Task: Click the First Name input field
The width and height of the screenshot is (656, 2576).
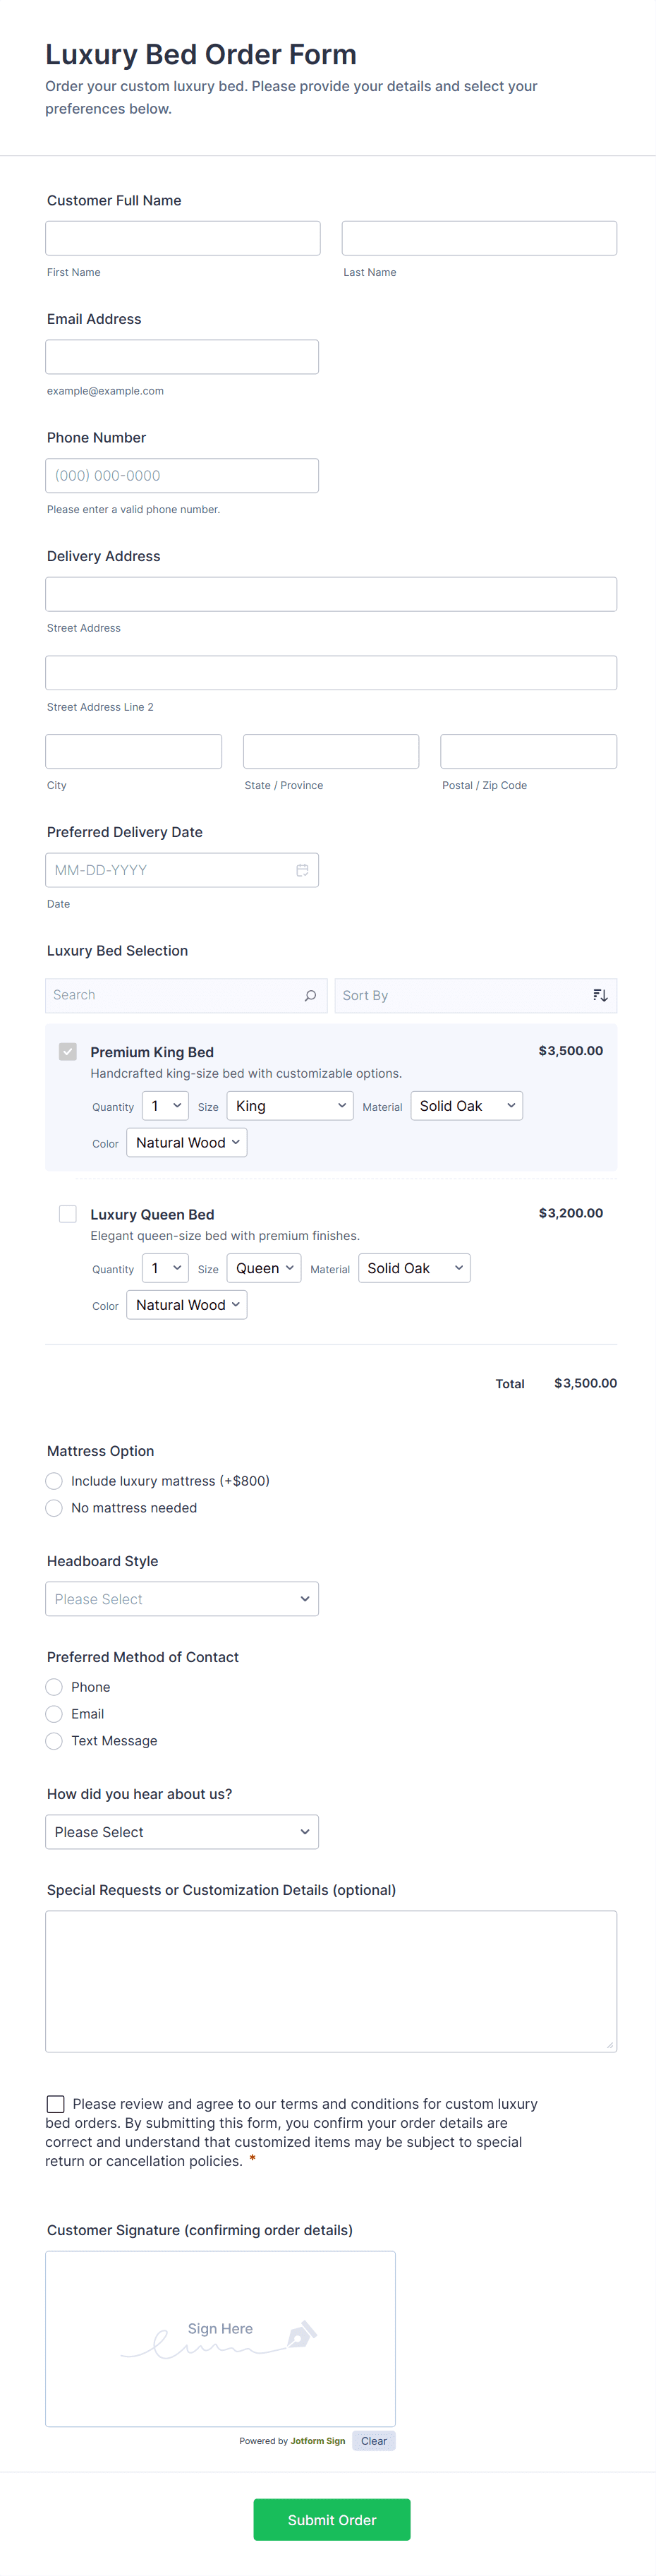Action: point(183,238)
